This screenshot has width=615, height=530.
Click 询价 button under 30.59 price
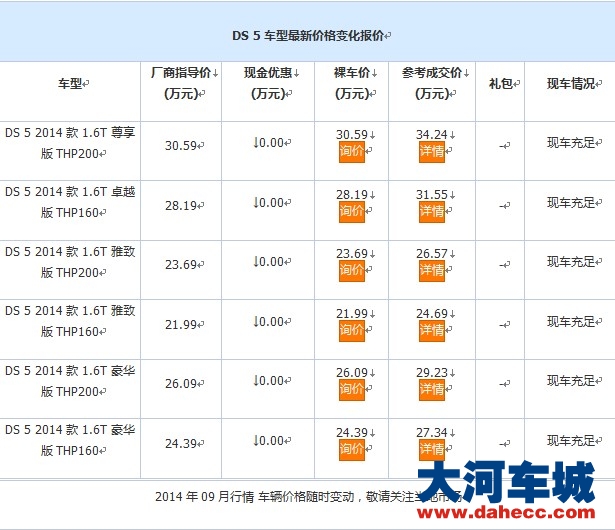coord(352,151)
